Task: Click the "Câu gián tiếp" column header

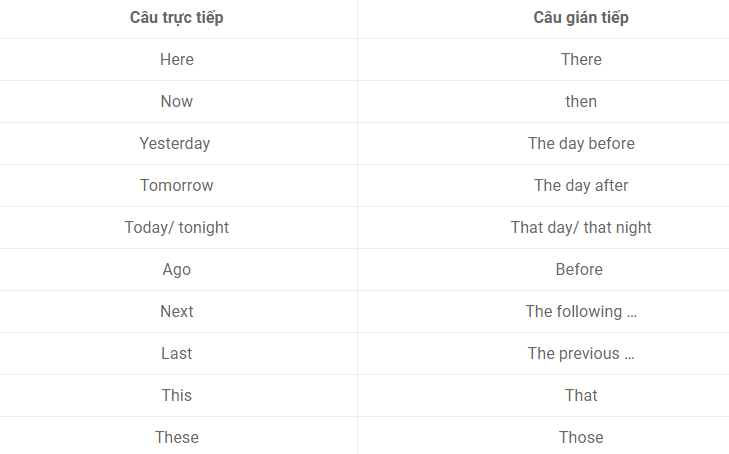Action: tap(581, 18)
